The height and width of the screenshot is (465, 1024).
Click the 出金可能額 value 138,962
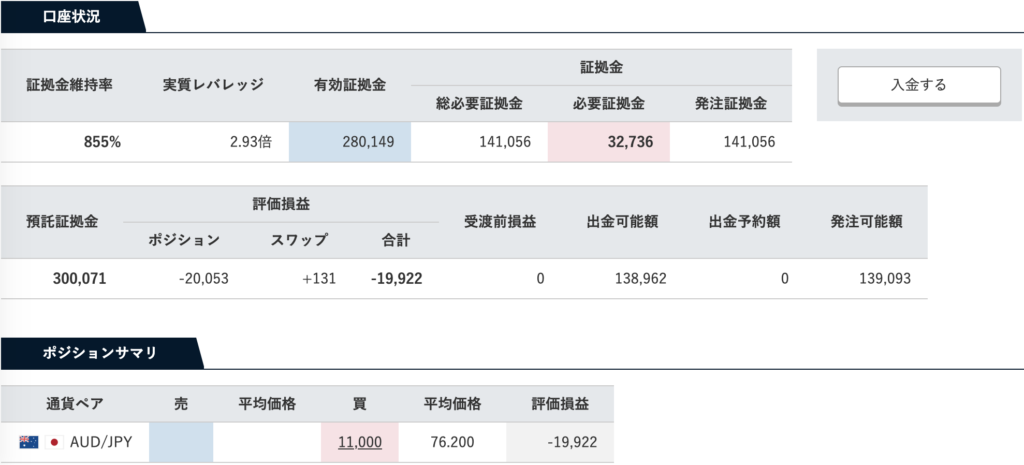[641, 279]
